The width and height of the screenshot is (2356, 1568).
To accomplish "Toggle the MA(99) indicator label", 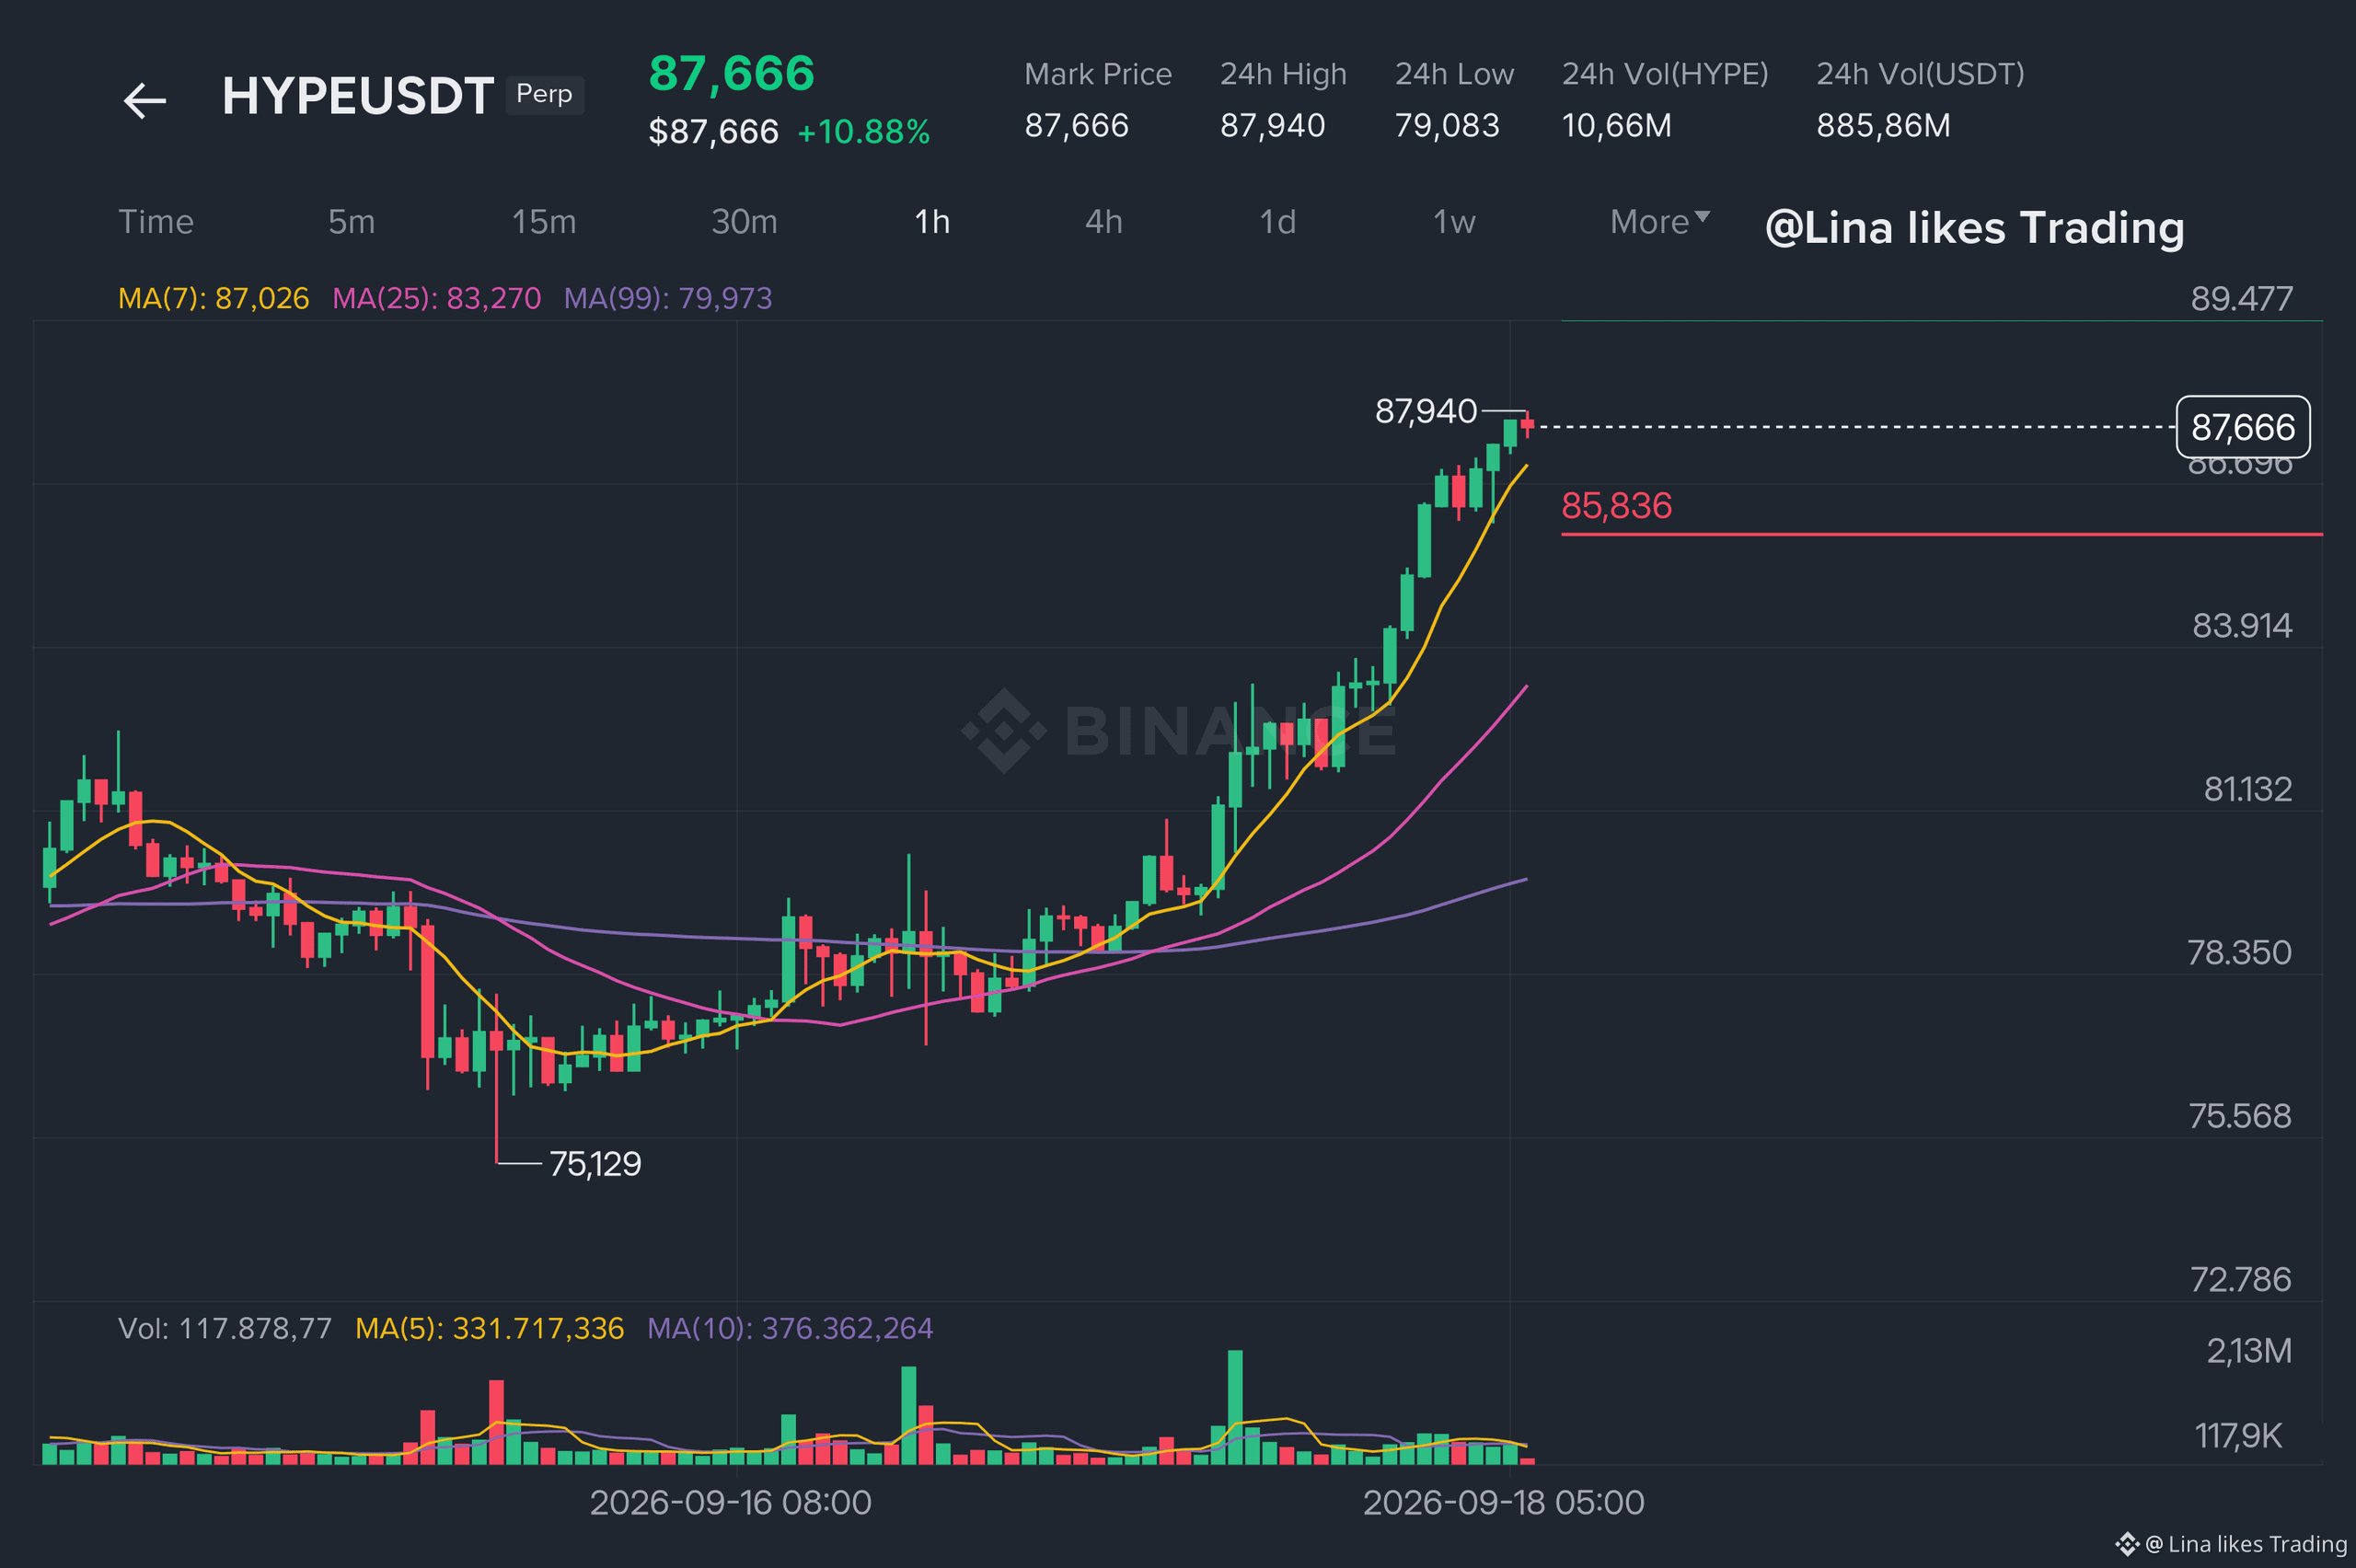I will 668,298.
